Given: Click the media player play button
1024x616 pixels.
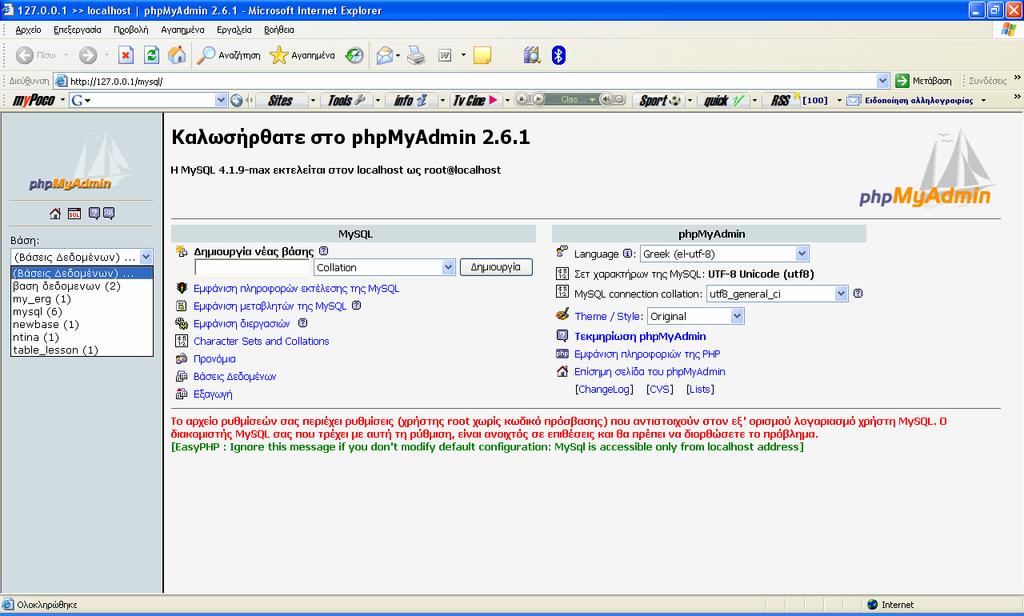Looking at the screenshot, I should pos(538,99).
